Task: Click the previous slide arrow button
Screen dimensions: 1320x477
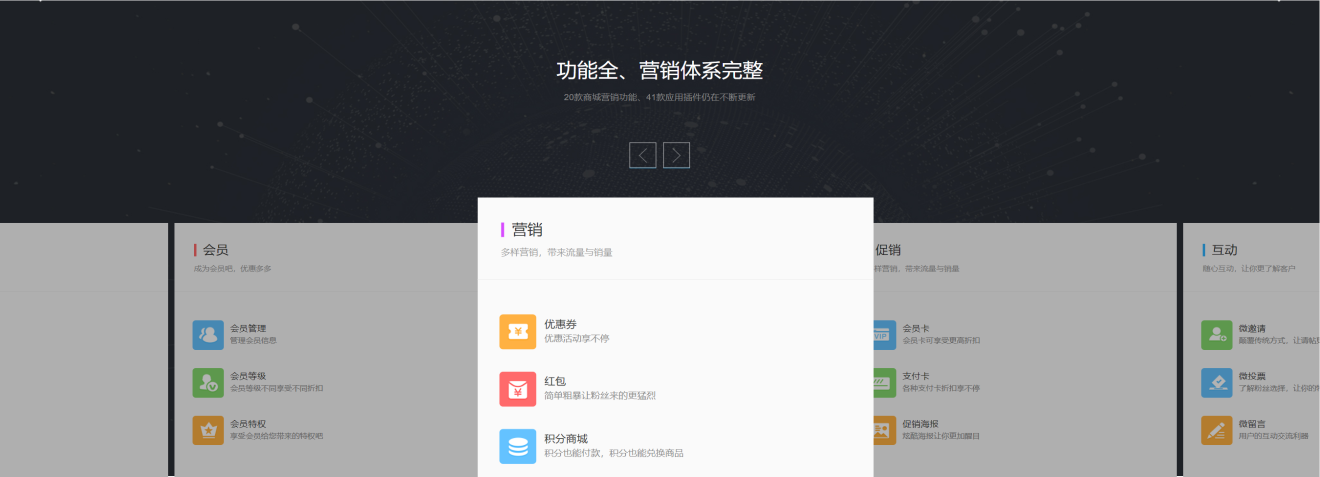Action: click(643, 155)
